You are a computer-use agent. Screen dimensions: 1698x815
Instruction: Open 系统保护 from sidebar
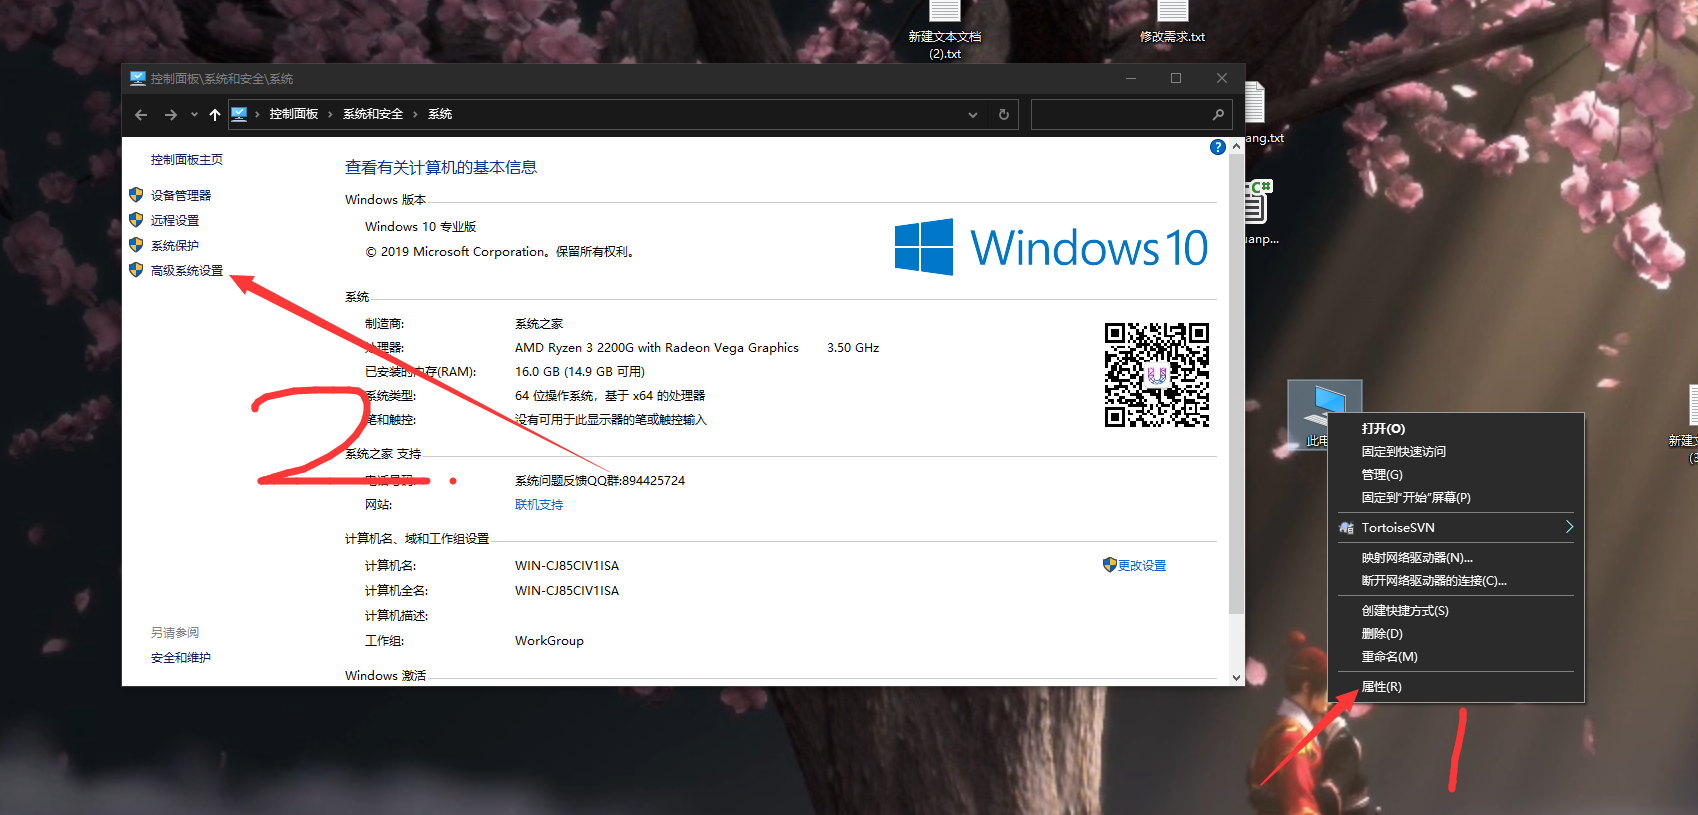[175, 245]
